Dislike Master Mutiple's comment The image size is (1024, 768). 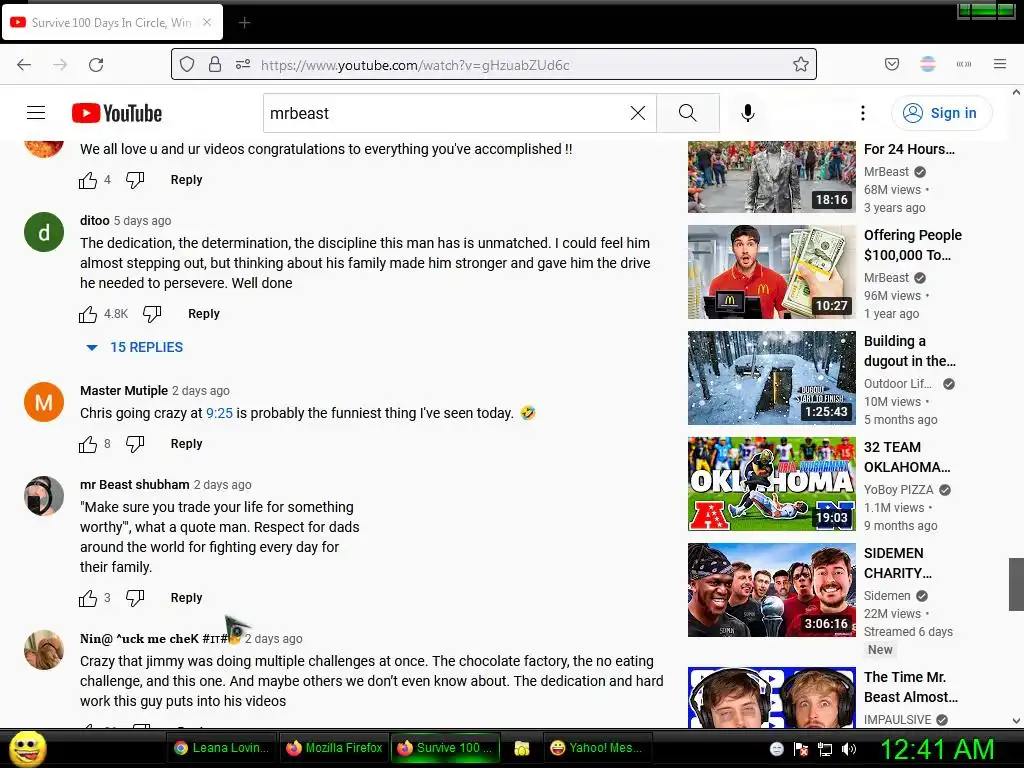pyautogui.click(x=135, y=444)
